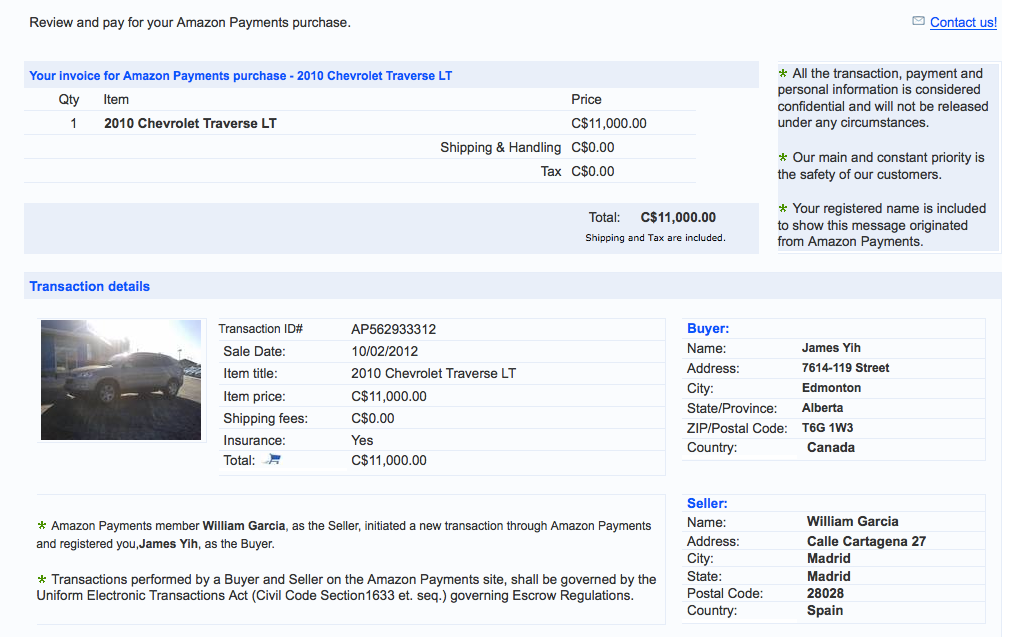Click the shopping cart icon next to Total

(x=272, y=460)
